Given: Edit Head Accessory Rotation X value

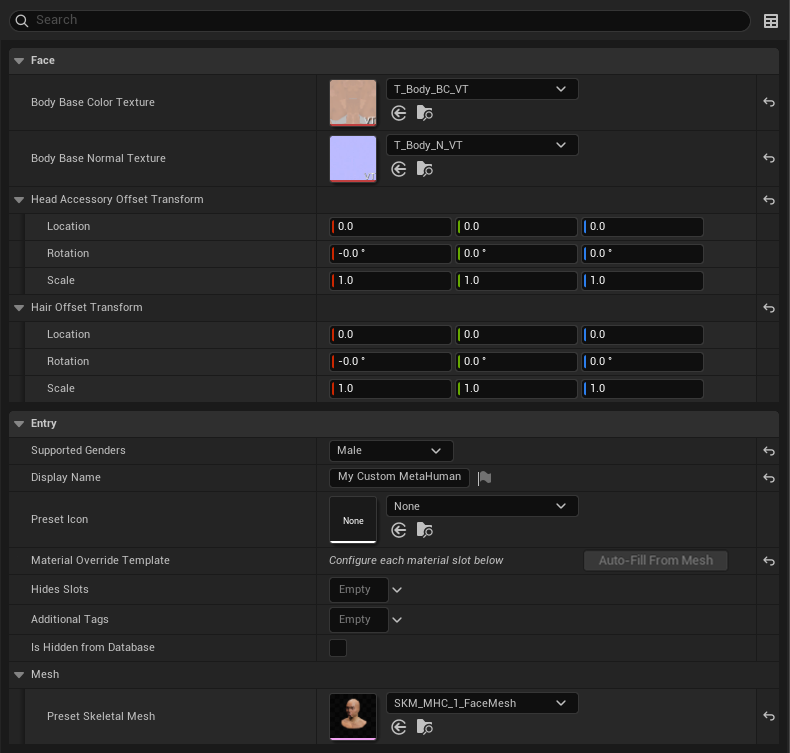Looking at the screenshot, I should 390,253.
